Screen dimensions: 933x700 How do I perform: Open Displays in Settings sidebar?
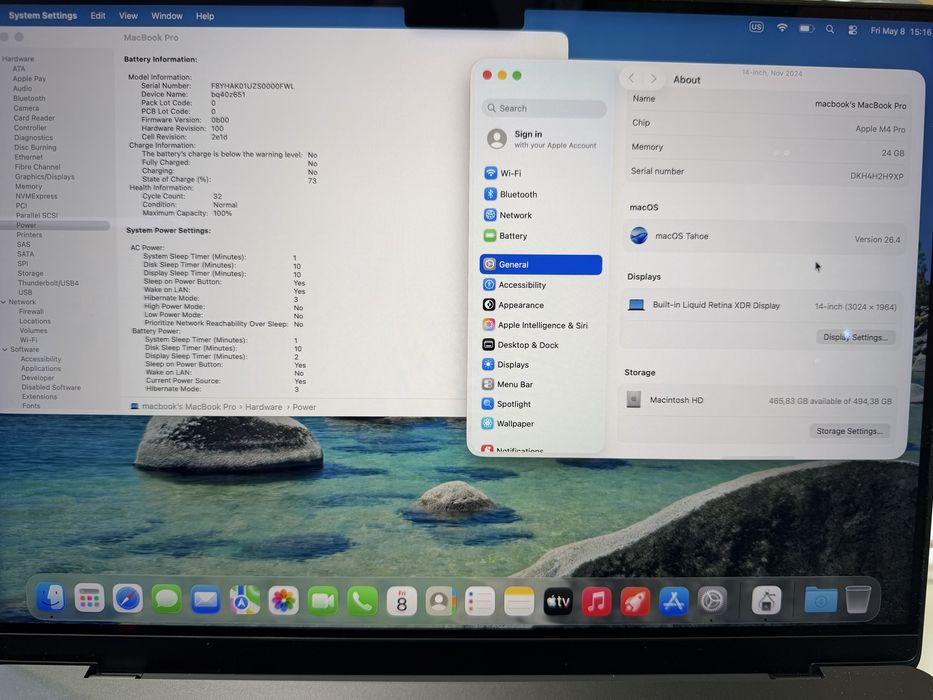pyautogui.click(x=541, y=364)
